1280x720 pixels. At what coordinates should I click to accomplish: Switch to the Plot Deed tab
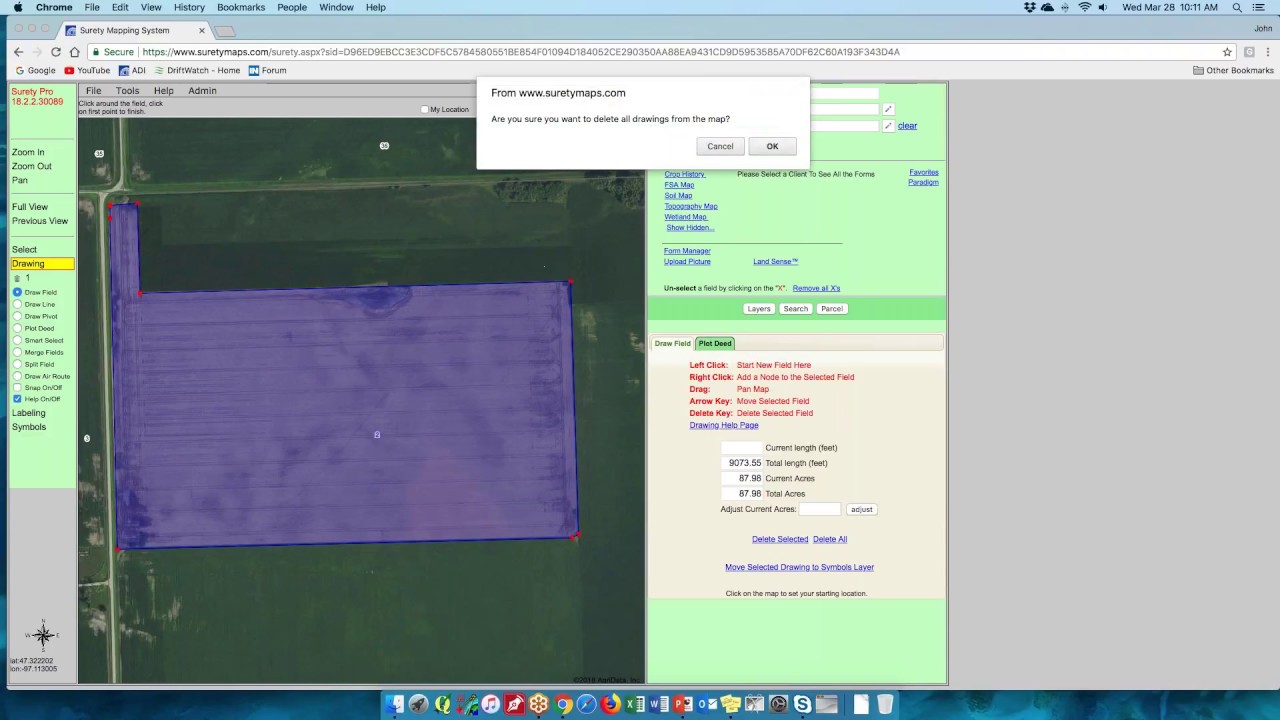(715, 344)
